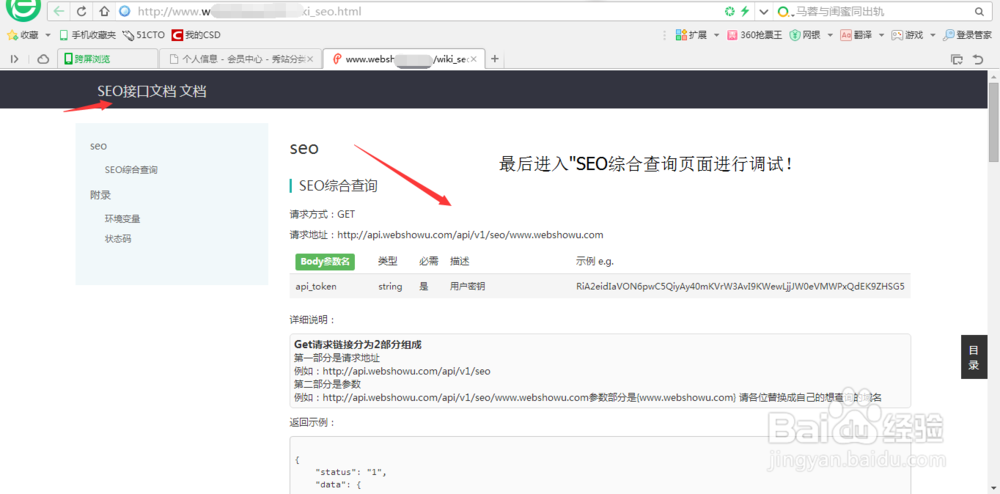Click 登录管家 login manager

pyautogui.click(x=967, y=35)
